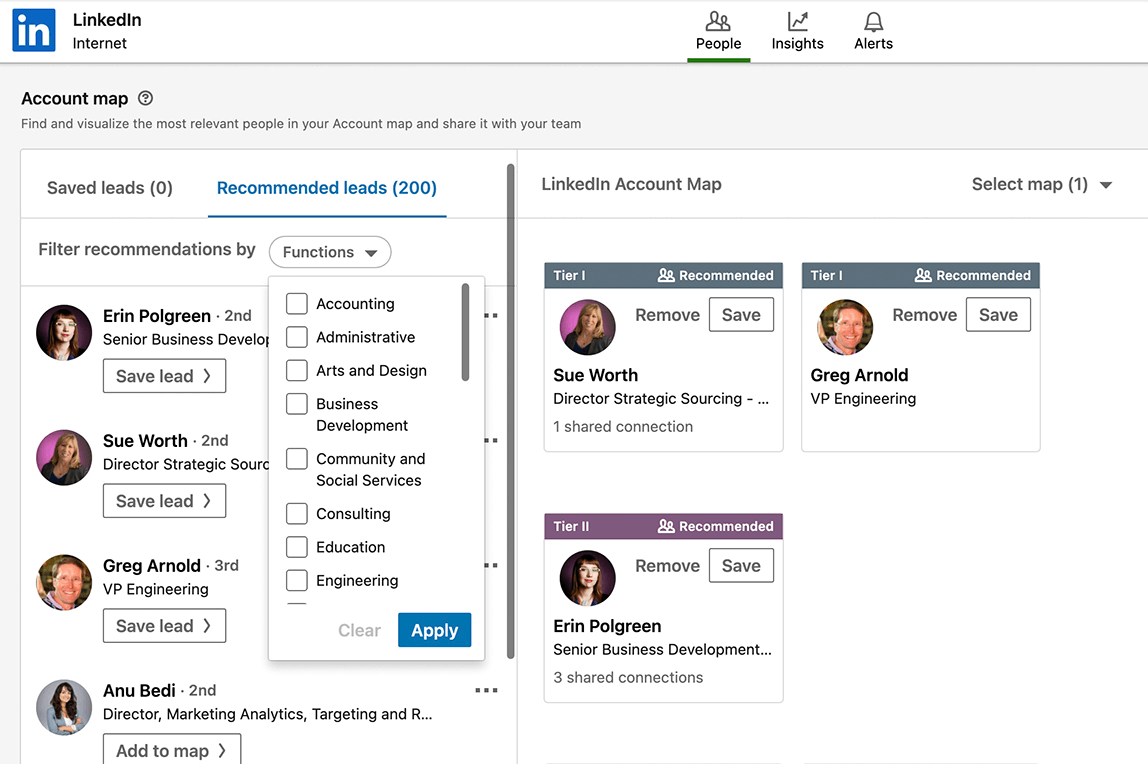1148x764 pixels.
Task: Click Recommended icon on Erin Polgreen card
Action: pyautogui.click(x=666, y=526)
